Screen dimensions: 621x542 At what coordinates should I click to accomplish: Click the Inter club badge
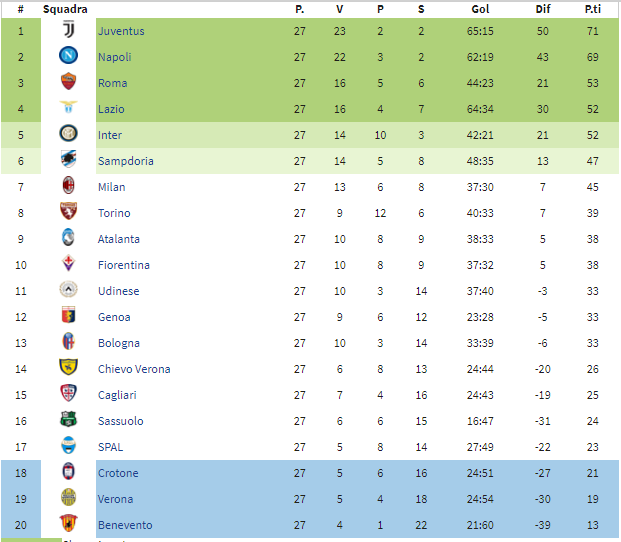(x=69, y=133)
